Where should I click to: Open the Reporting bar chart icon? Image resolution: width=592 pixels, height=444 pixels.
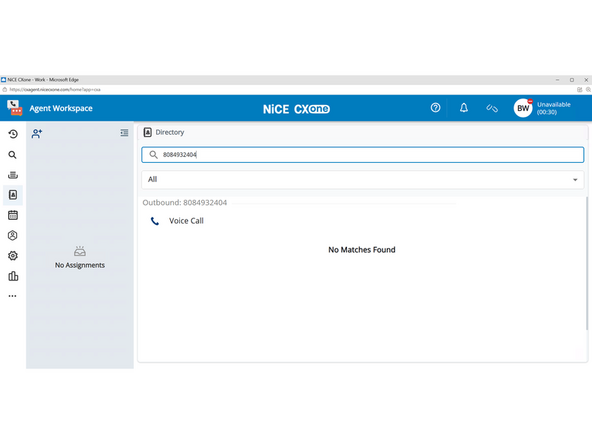pos(13,276)
